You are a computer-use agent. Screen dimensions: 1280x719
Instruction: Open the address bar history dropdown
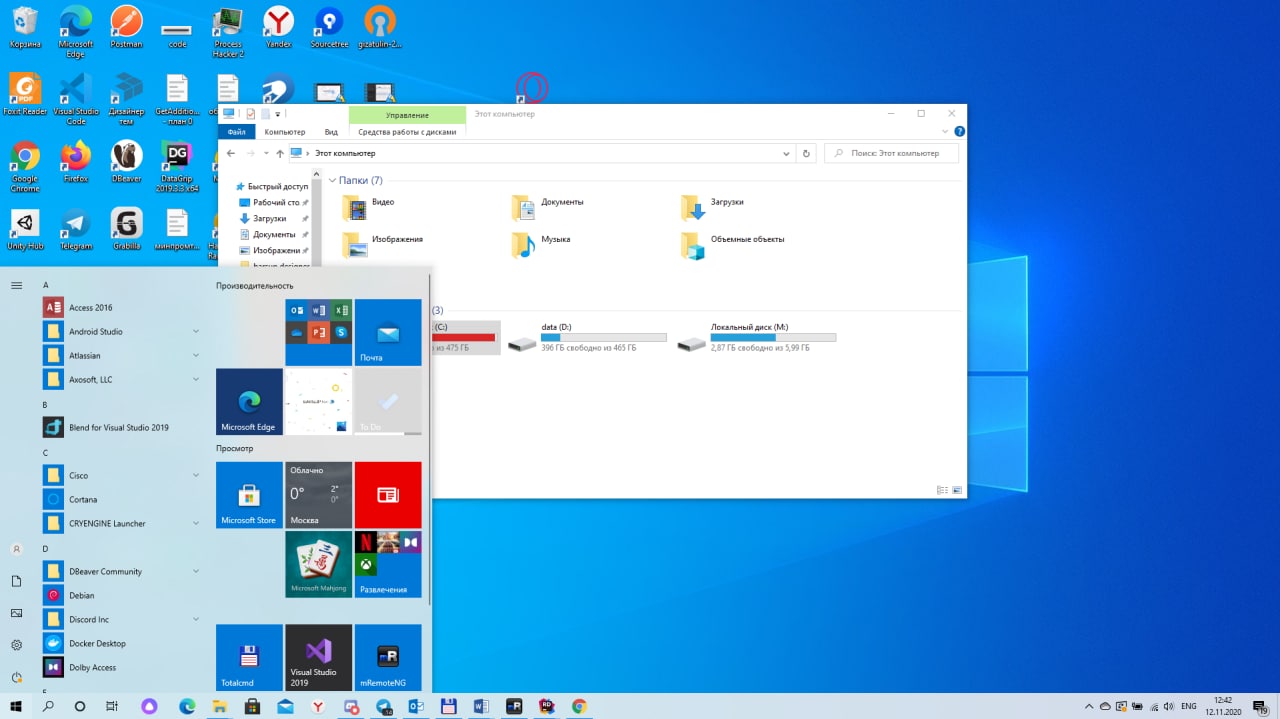(787, 153)
